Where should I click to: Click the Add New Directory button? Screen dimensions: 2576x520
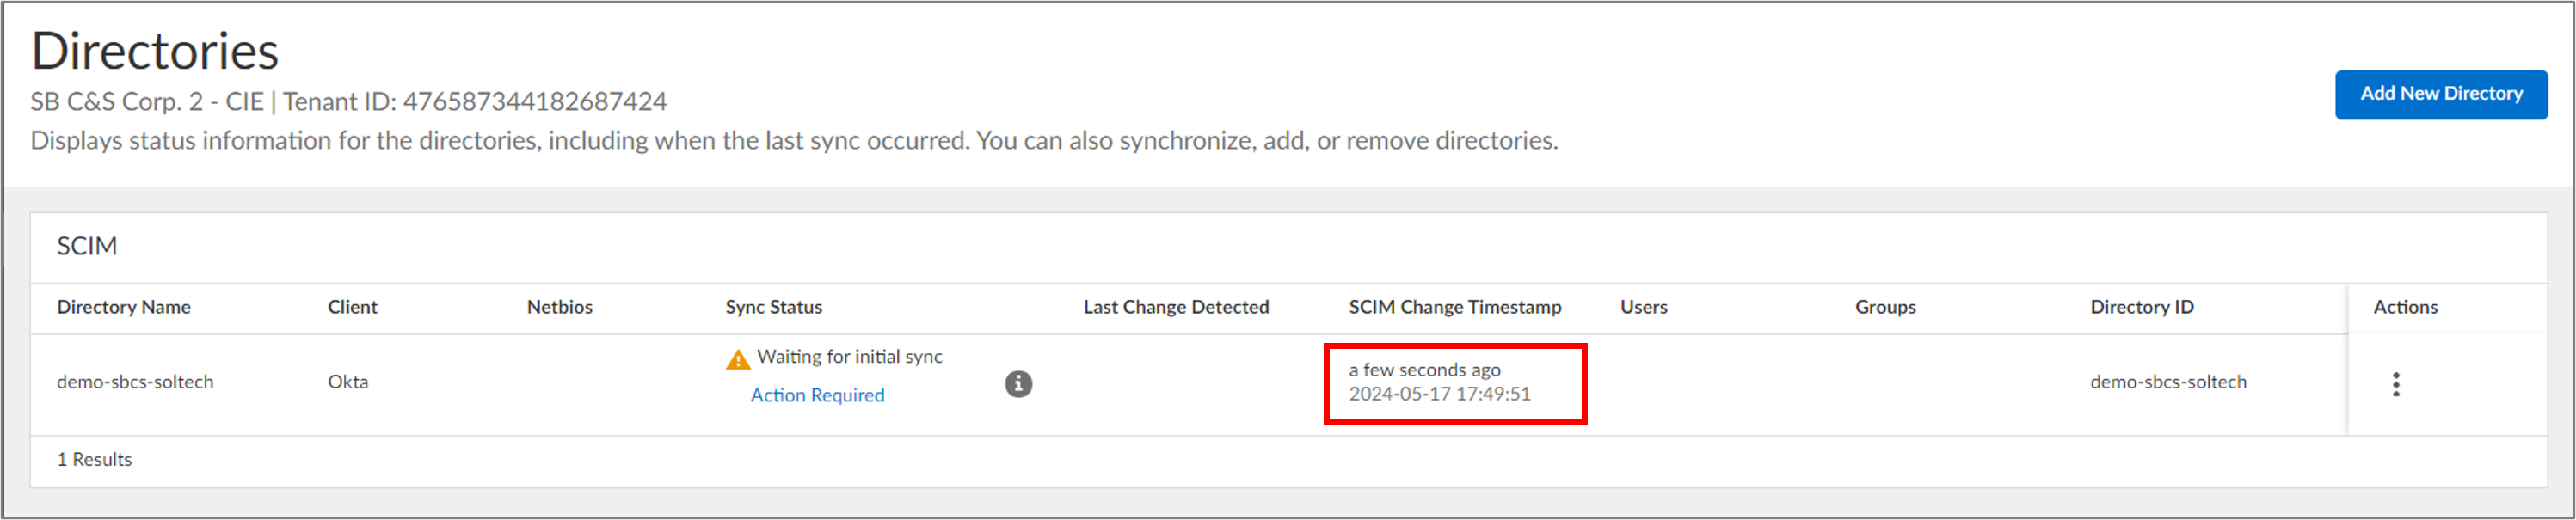pos(2440,94)
